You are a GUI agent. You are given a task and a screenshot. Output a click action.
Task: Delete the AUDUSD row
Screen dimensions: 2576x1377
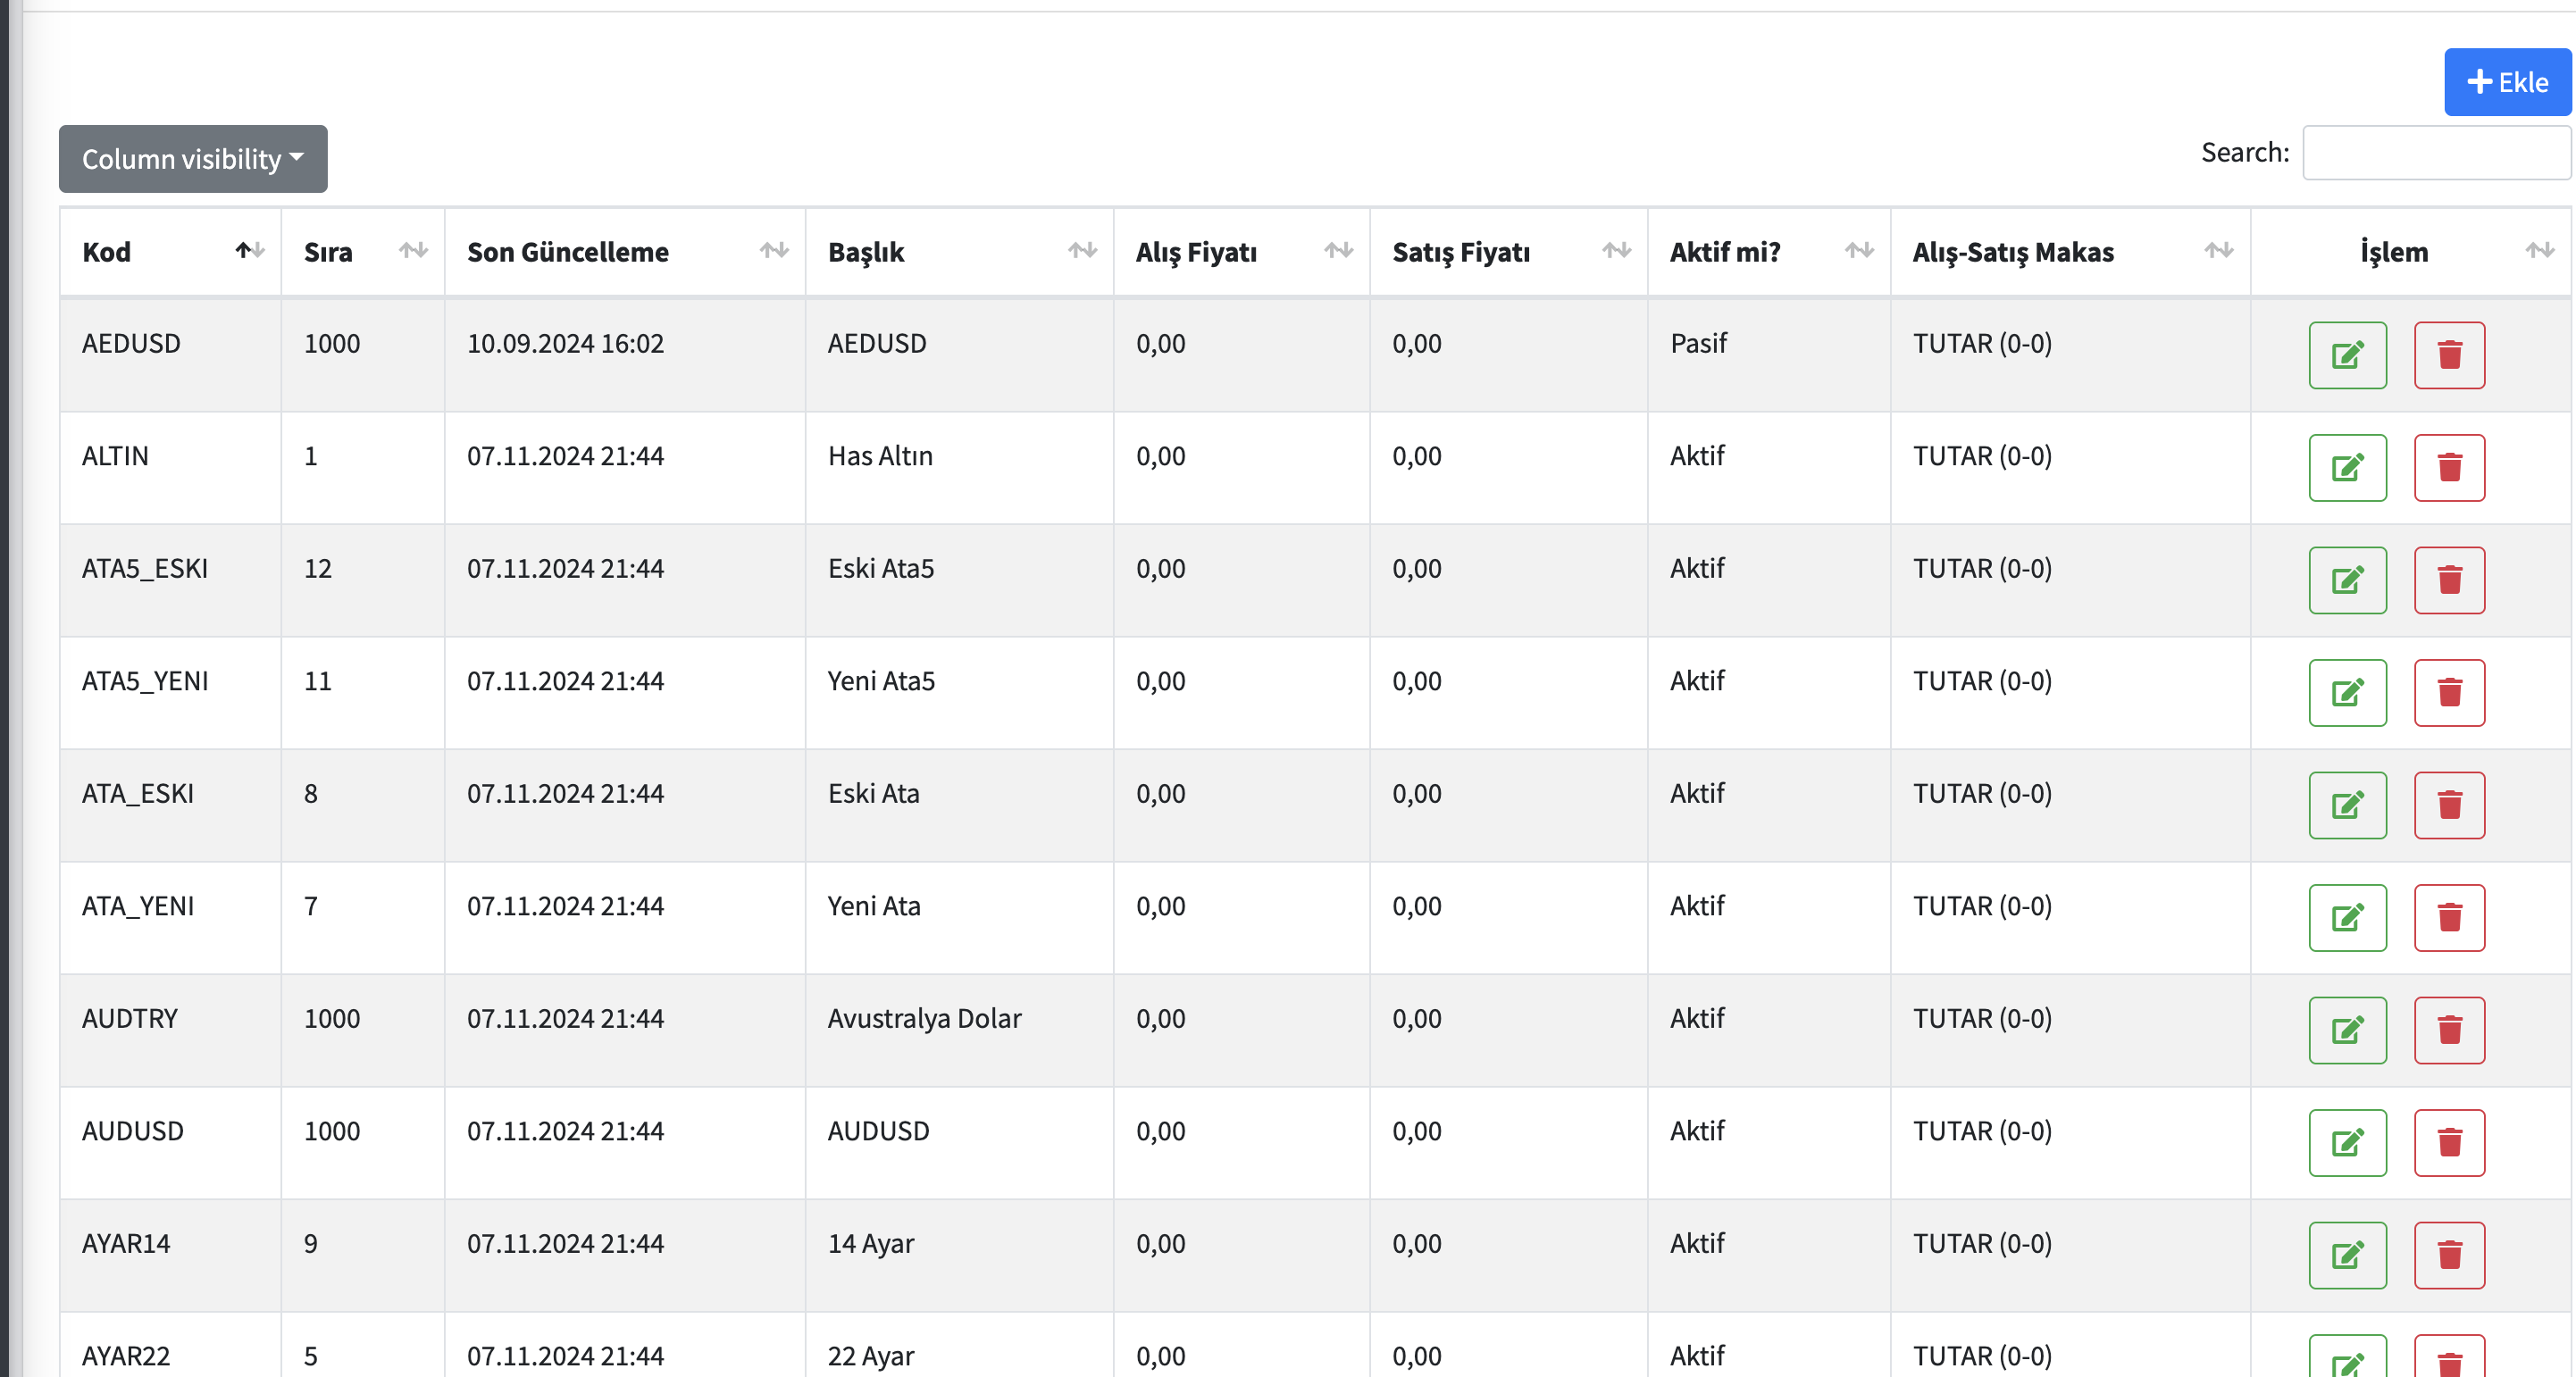pyautogui.click(x=2449, y=1142)
